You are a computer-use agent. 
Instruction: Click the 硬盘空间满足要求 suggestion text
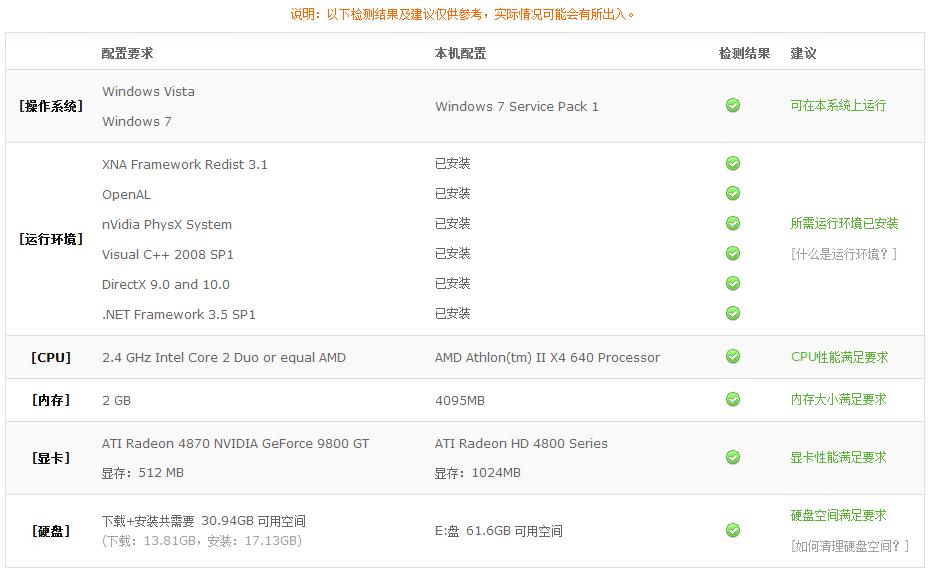[x=839, y=516]
